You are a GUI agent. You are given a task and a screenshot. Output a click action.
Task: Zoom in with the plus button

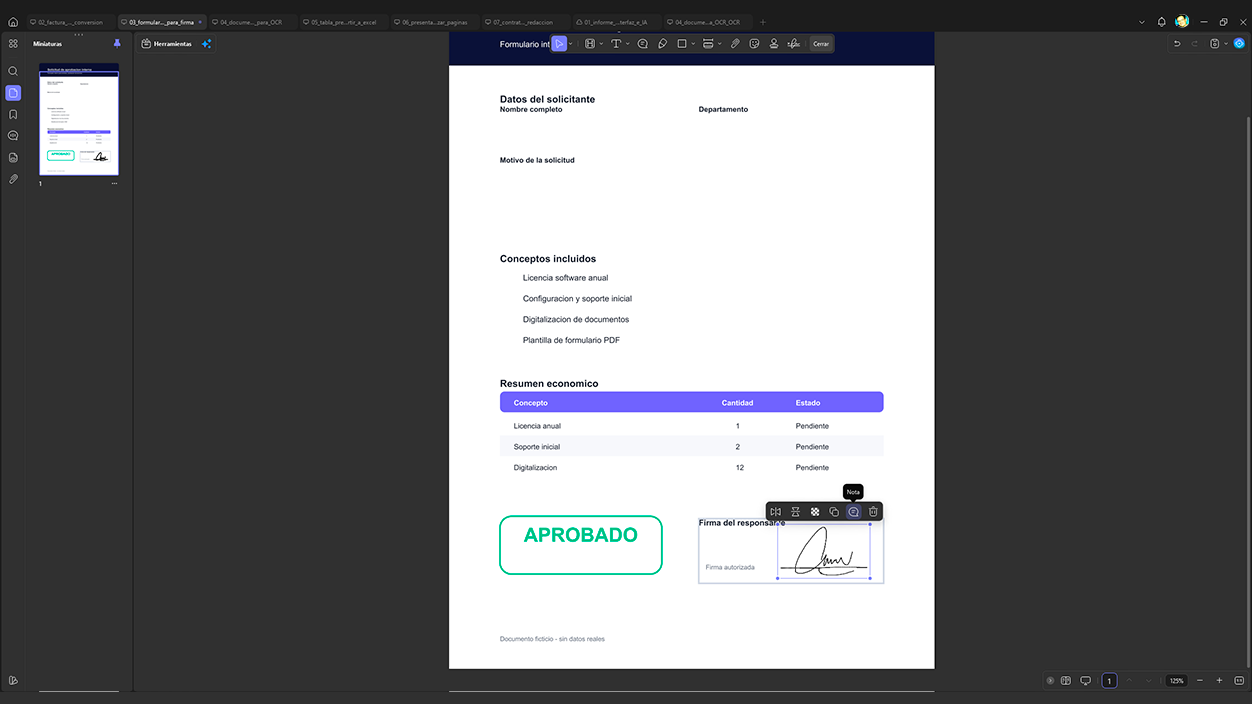tap(1219, 681)
